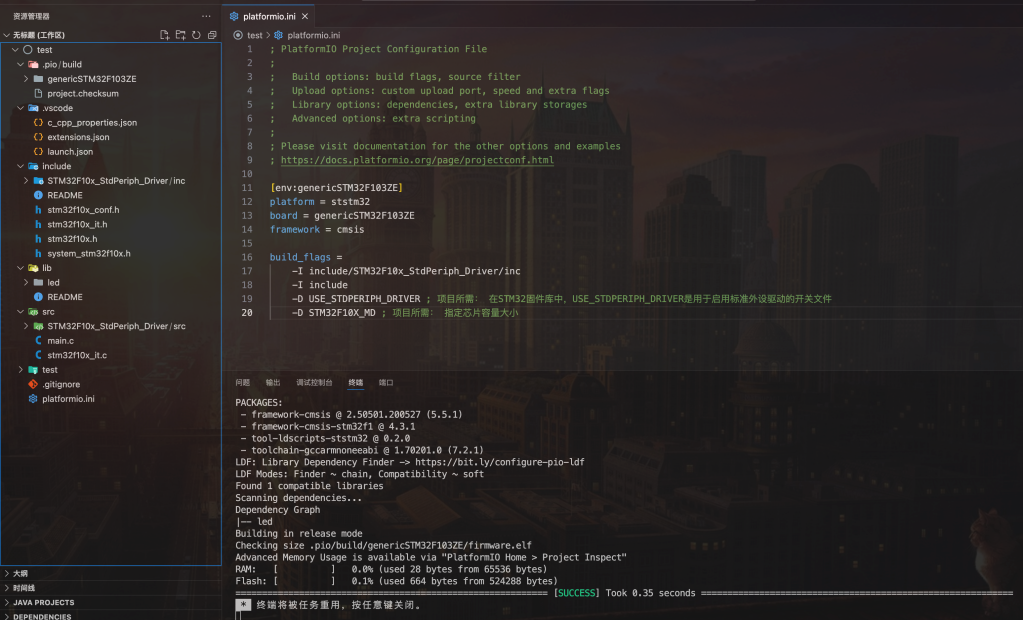Click the 'platform = ststm32' line
The width and height of the screenshot is (1023, 620).
pos(320,202)
